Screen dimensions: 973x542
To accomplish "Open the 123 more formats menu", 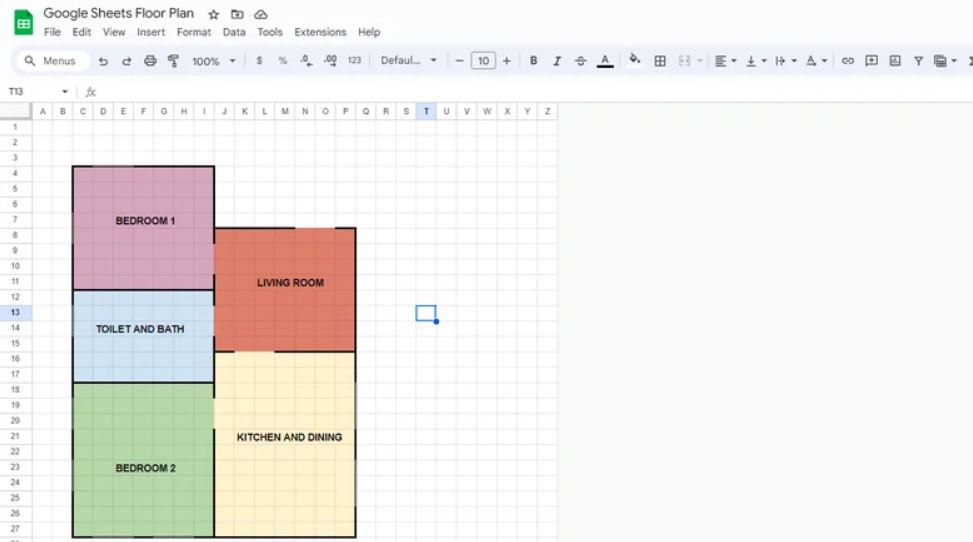I will click(354, 61).
